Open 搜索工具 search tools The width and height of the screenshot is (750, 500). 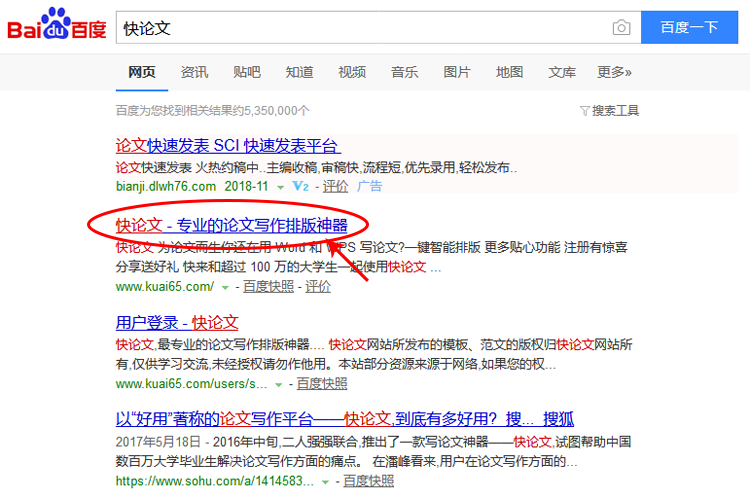point(615,111)
